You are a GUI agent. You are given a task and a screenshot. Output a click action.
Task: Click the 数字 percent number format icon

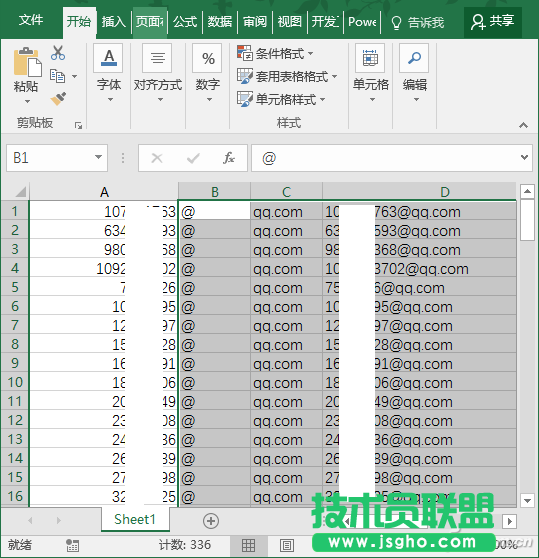207,58
